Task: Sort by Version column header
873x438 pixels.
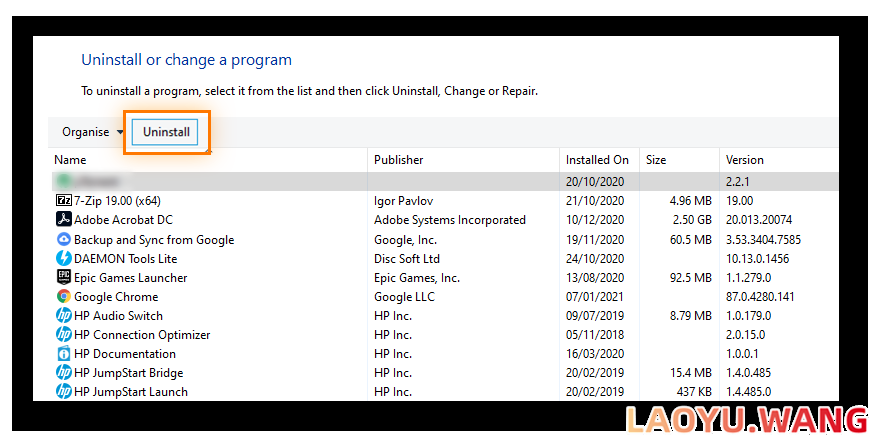Action: pyautogui.click(x=744, y=160)
